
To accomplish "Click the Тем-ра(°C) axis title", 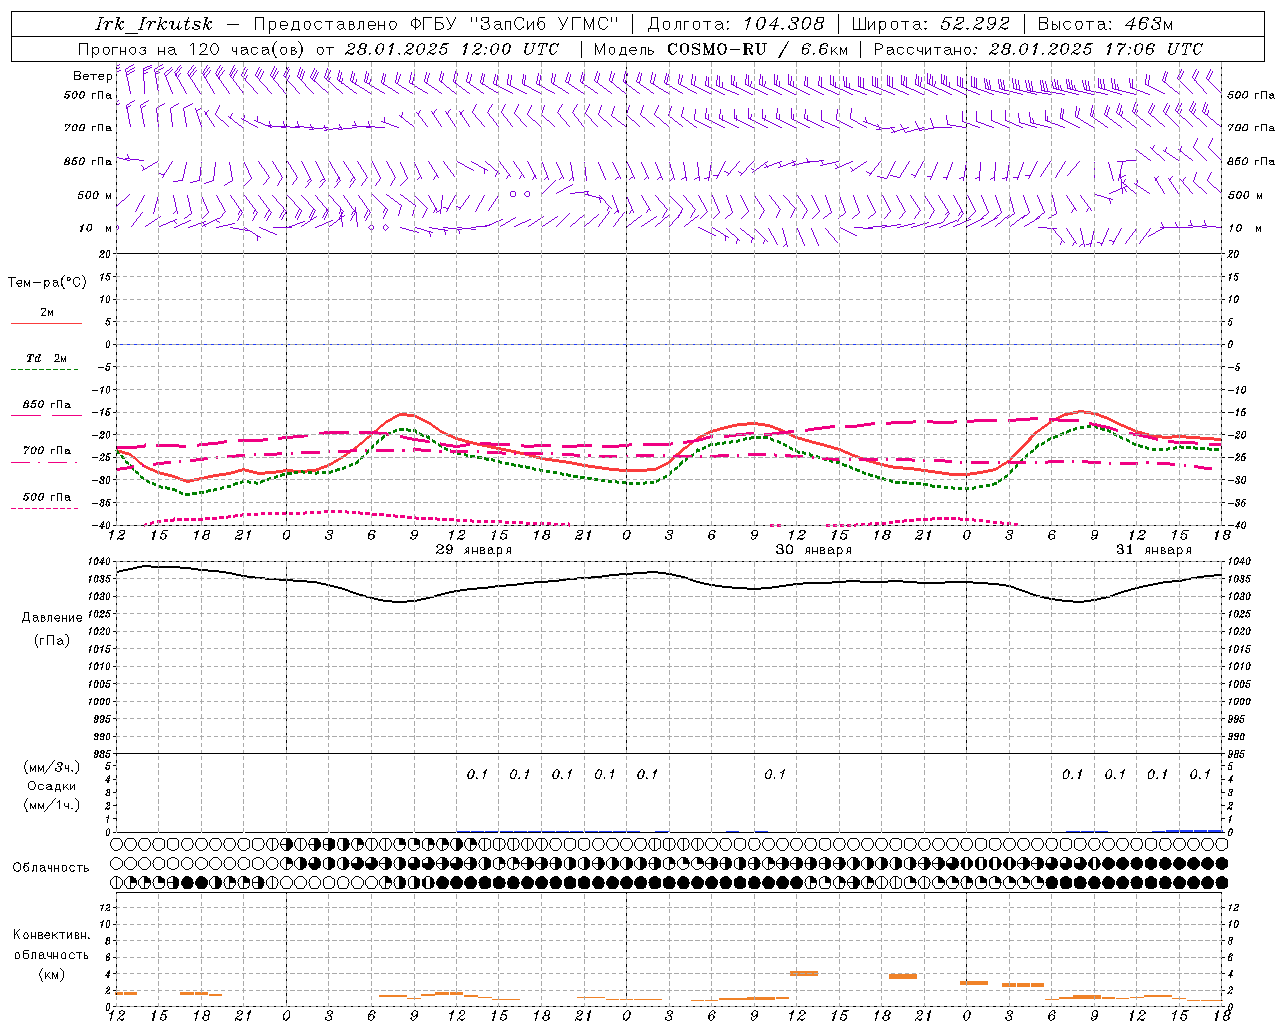I will point(47,282).
